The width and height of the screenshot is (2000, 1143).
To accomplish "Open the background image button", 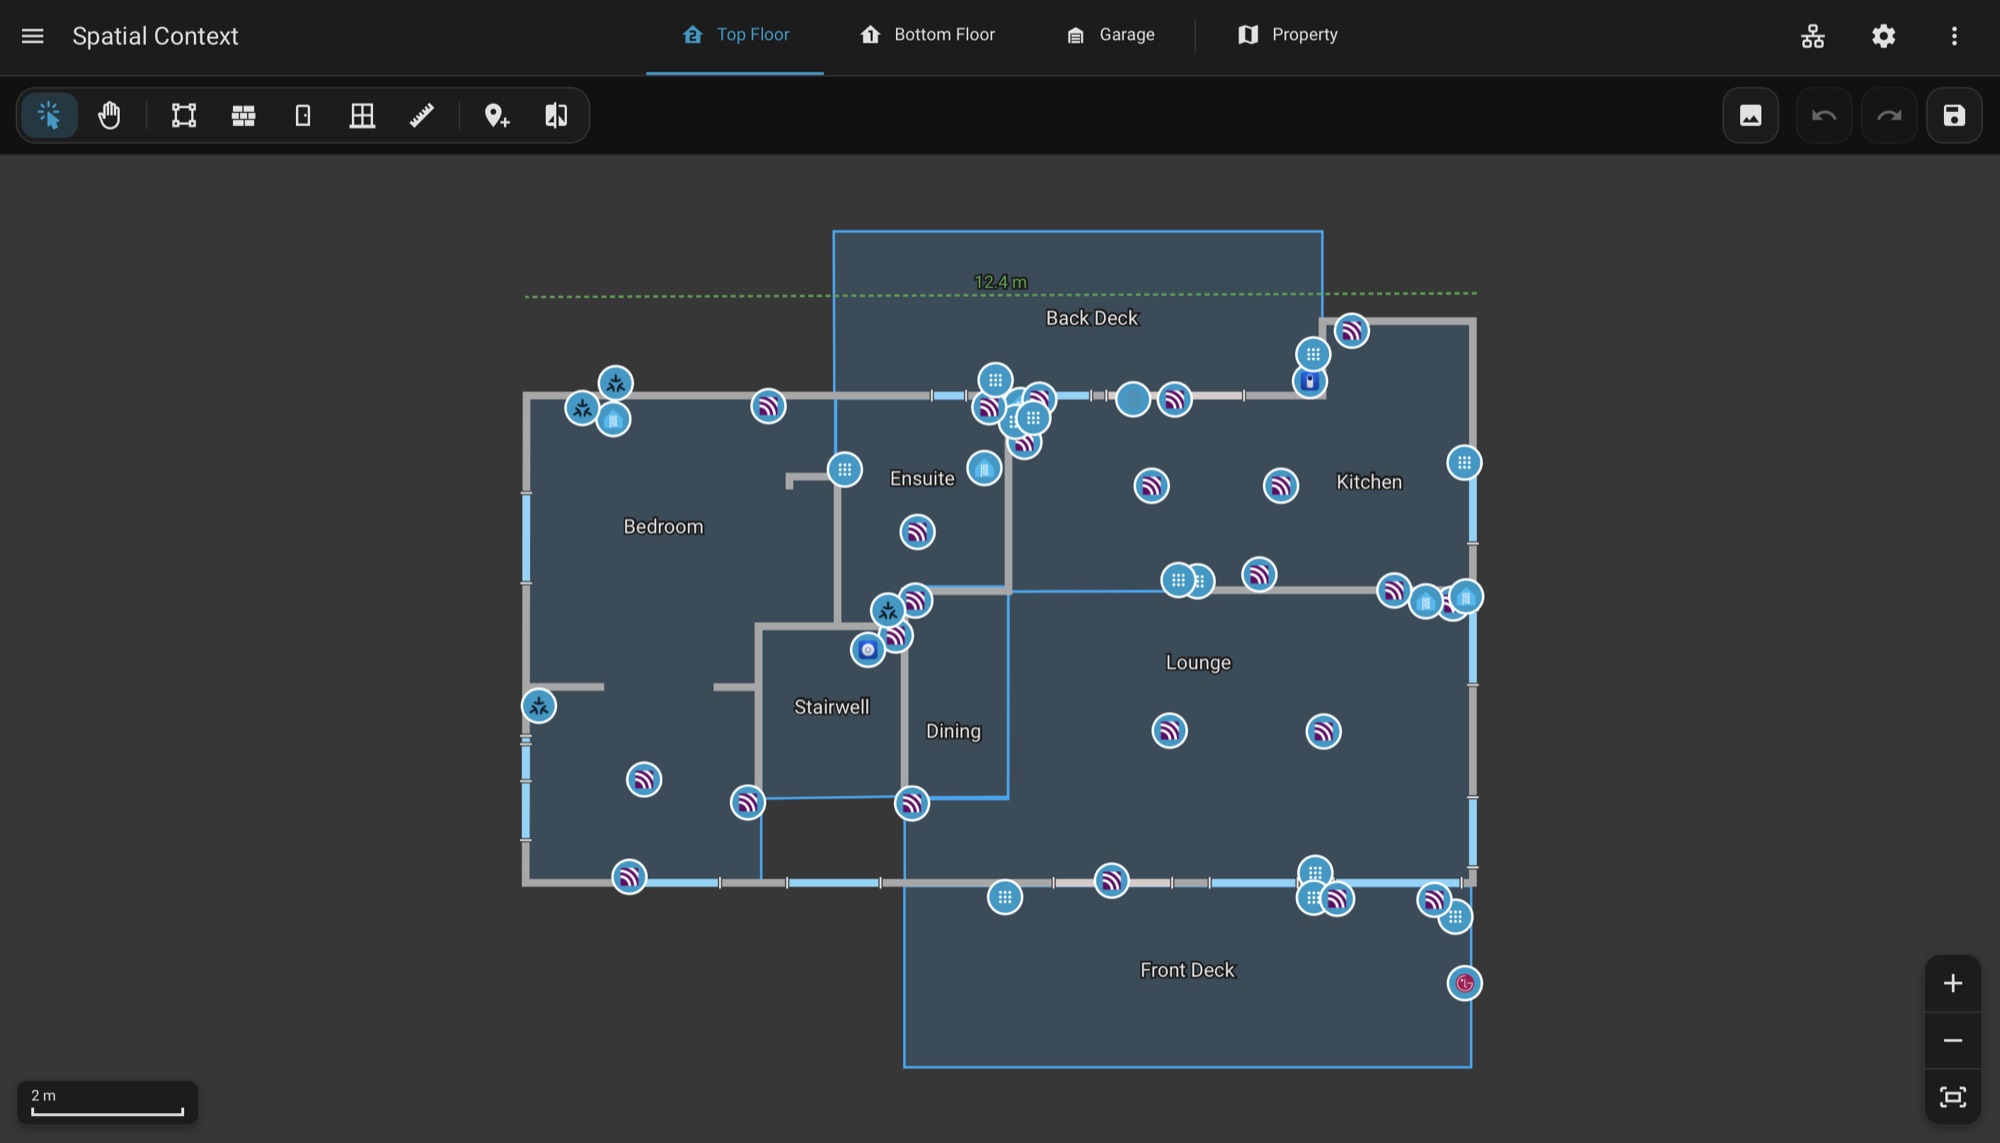I will point(1750,116).
